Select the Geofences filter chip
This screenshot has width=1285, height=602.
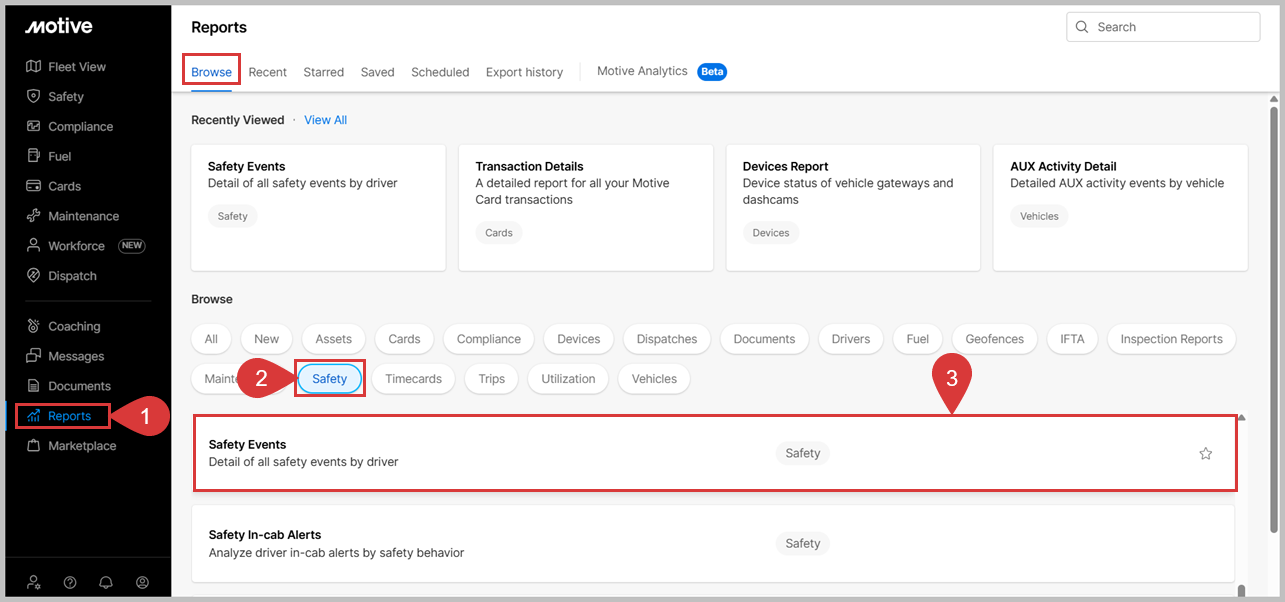pos(995,339)
